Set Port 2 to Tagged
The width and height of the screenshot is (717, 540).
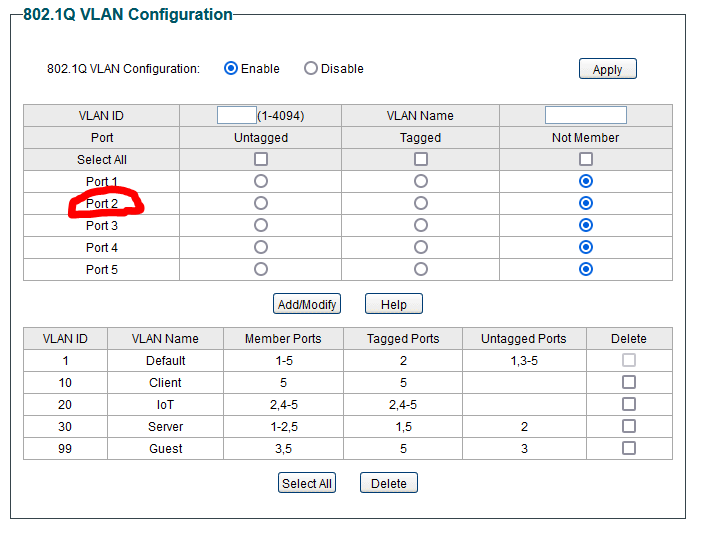click(421, 203)
